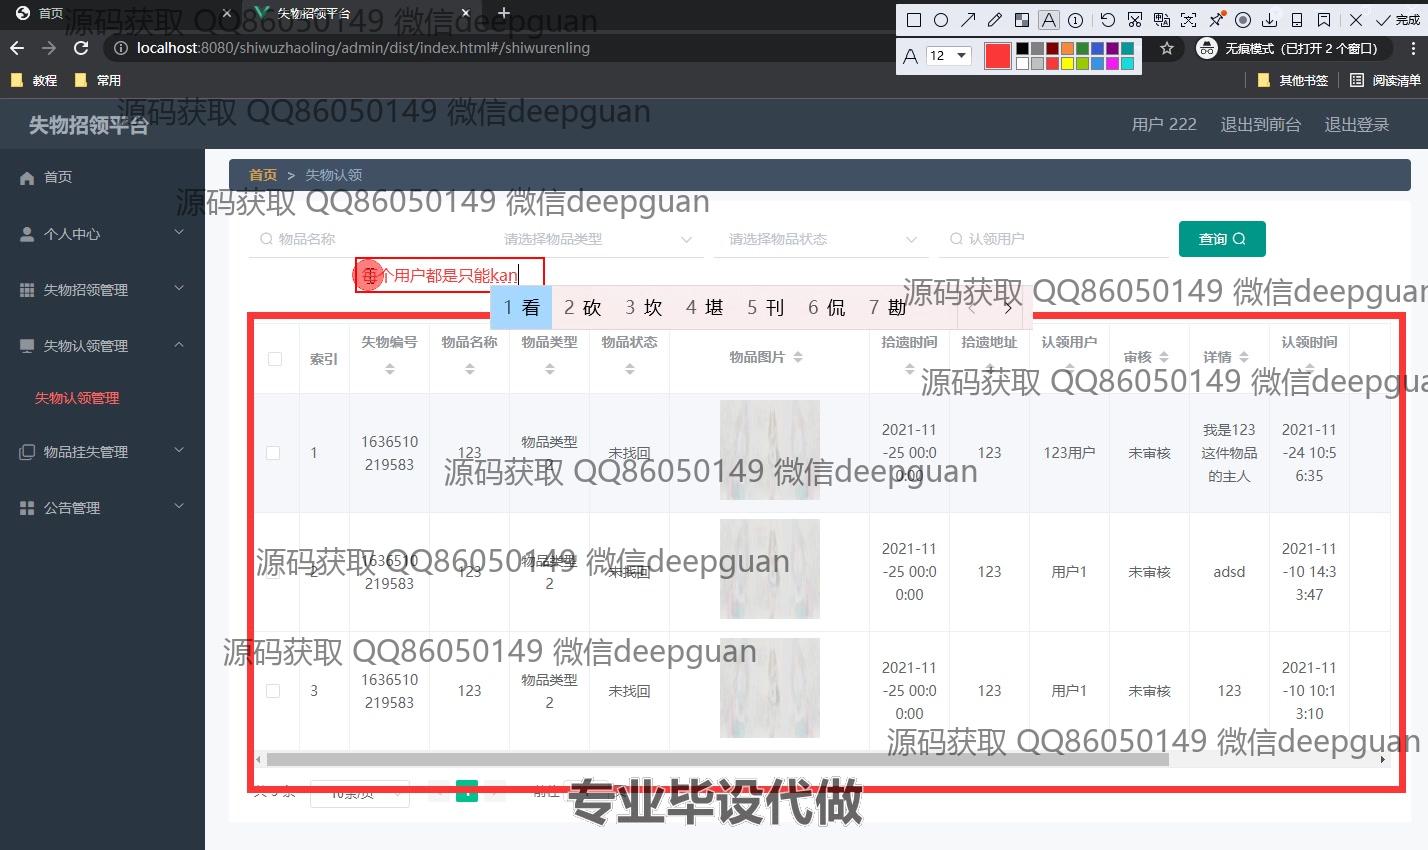Select the mosaic blur tool
The height and width of the screenshot is (850, 1428).
[x=1022, y=20]
